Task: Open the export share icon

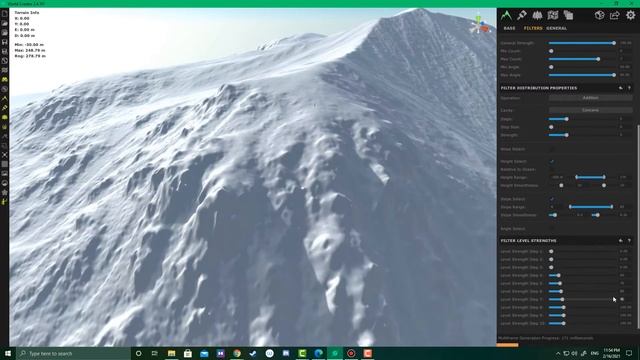Action: (615, 16)
